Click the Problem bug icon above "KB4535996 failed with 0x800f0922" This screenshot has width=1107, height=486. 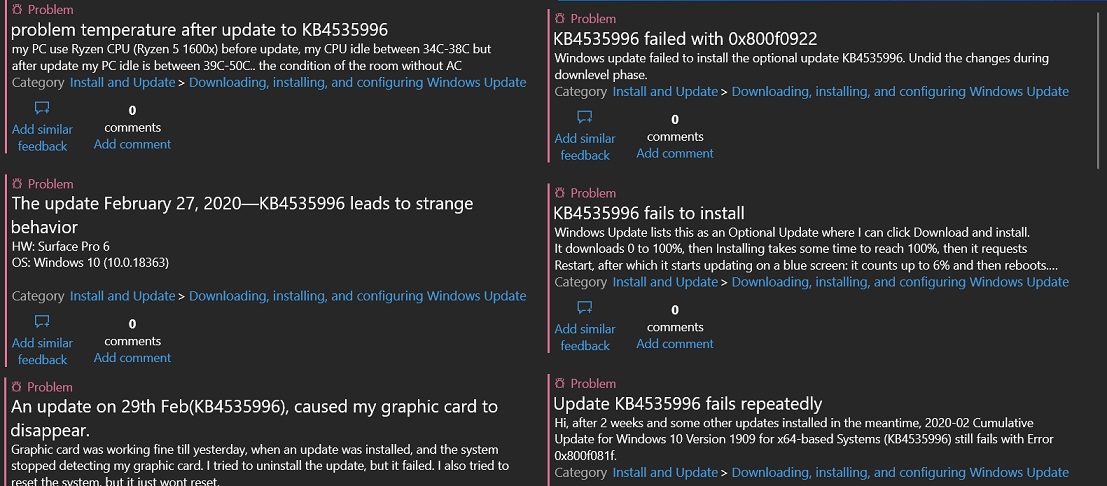tap(560, 19)
